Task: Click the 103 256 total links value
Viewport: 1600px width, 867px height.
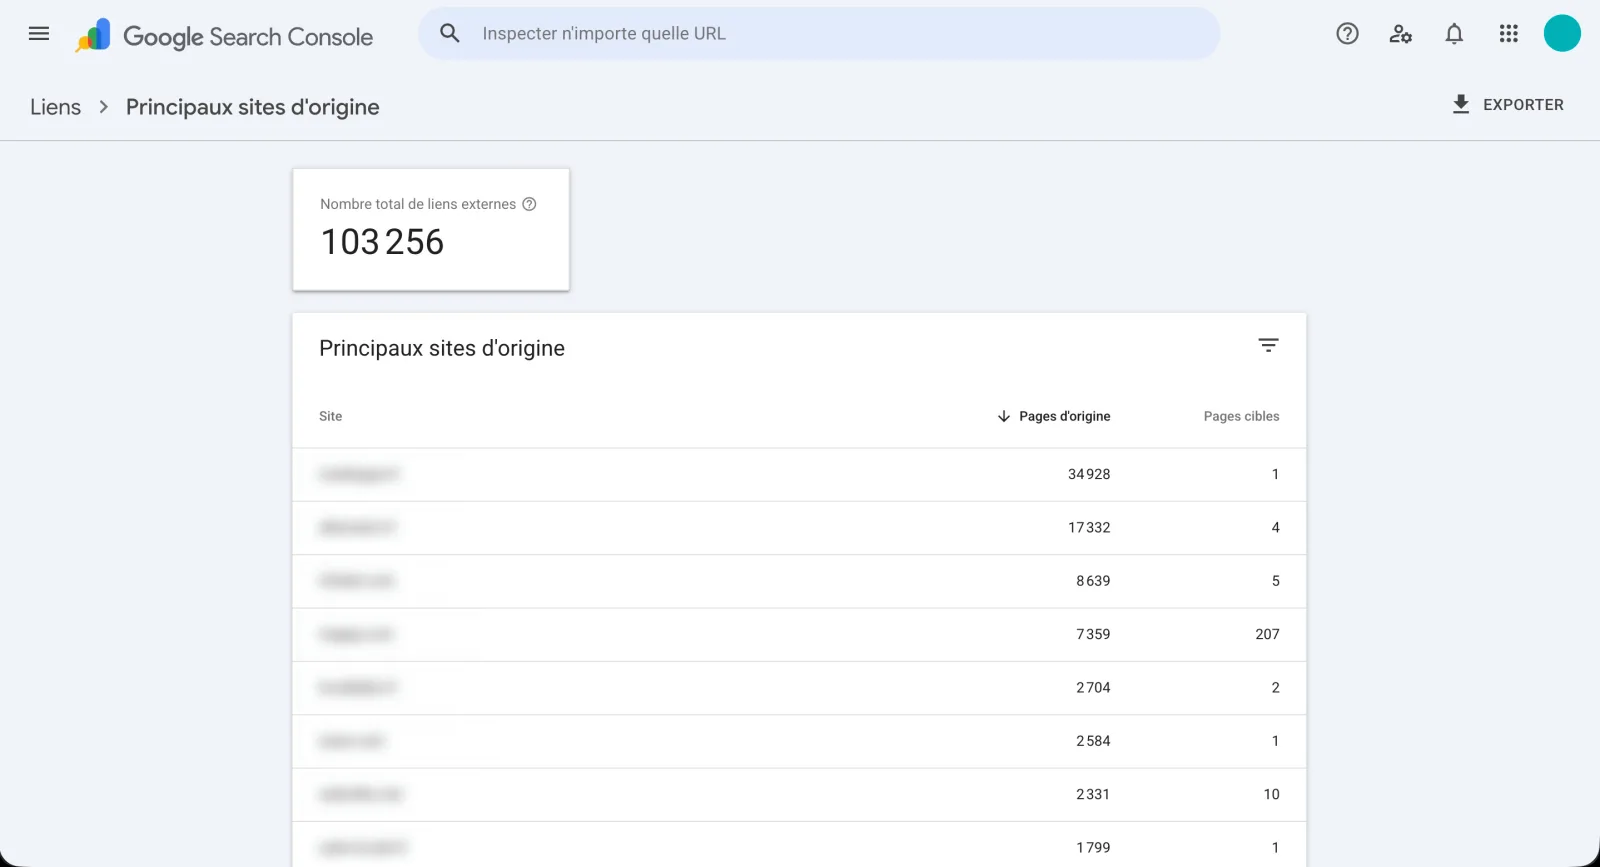Action: (382, 242)
